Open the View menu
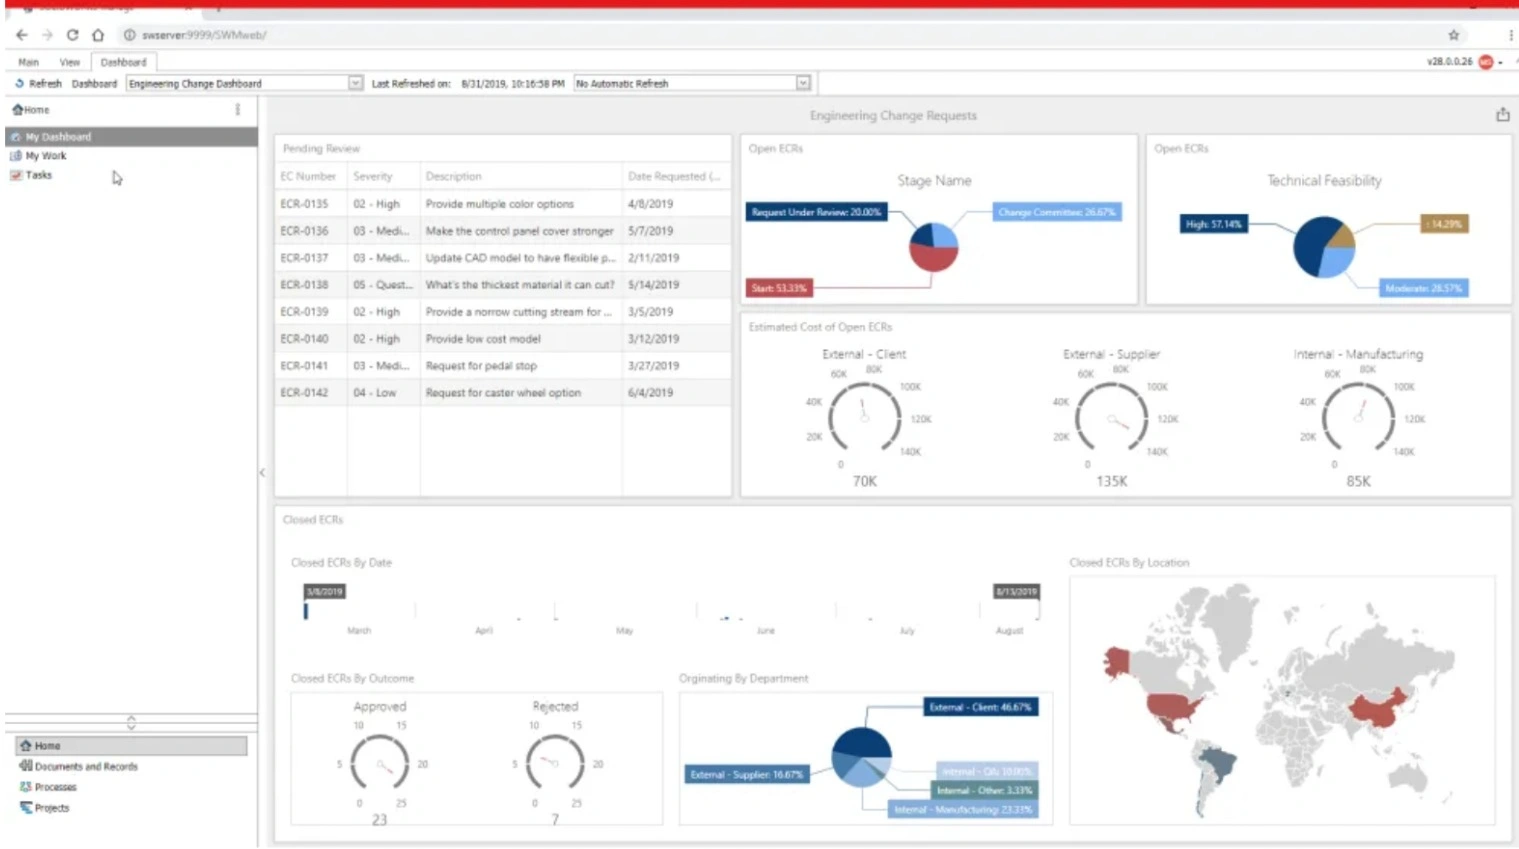Image resolution: width=1519 pixels, height=849 pixels. (x=69, y=62)
